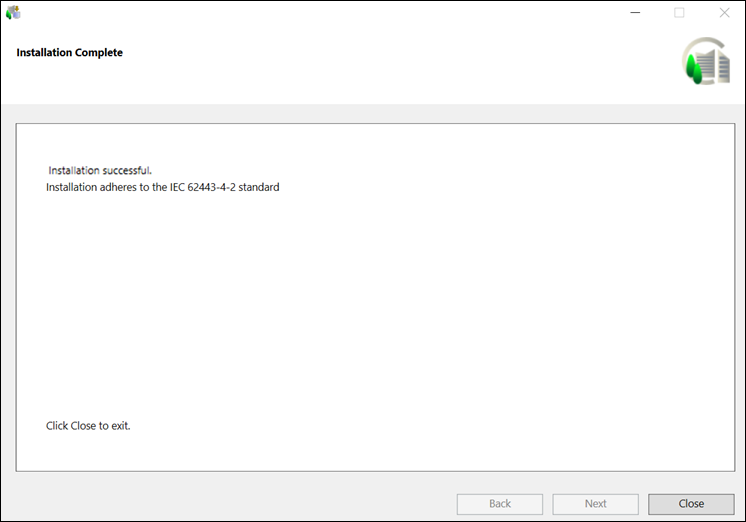
Task: Click the disabled Next button
Action: point(595,504)
